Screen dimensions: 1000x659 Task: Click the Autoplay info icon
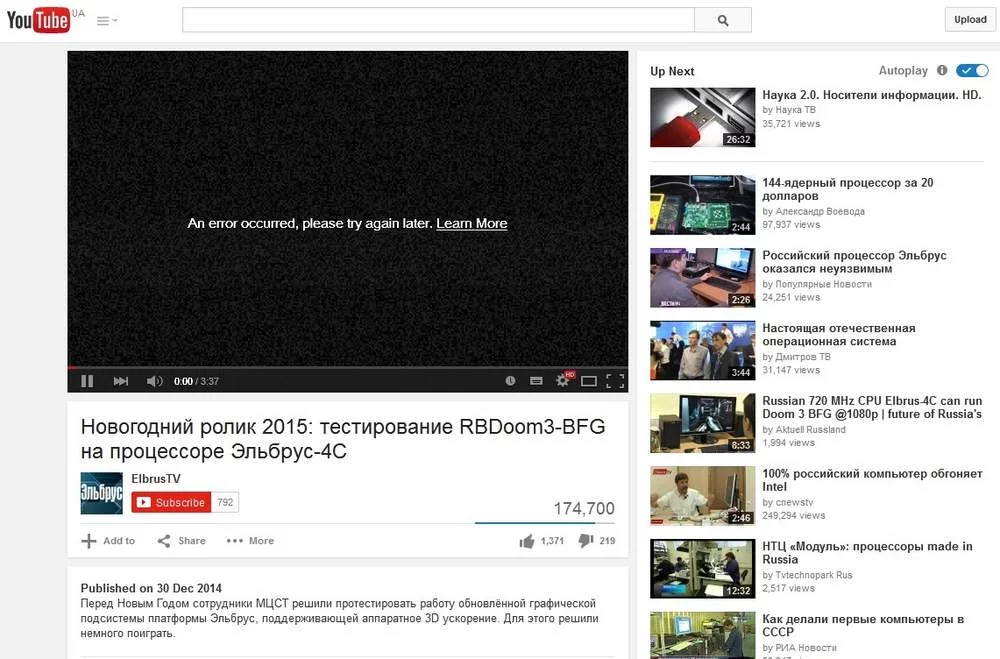(x=942, y=71)
